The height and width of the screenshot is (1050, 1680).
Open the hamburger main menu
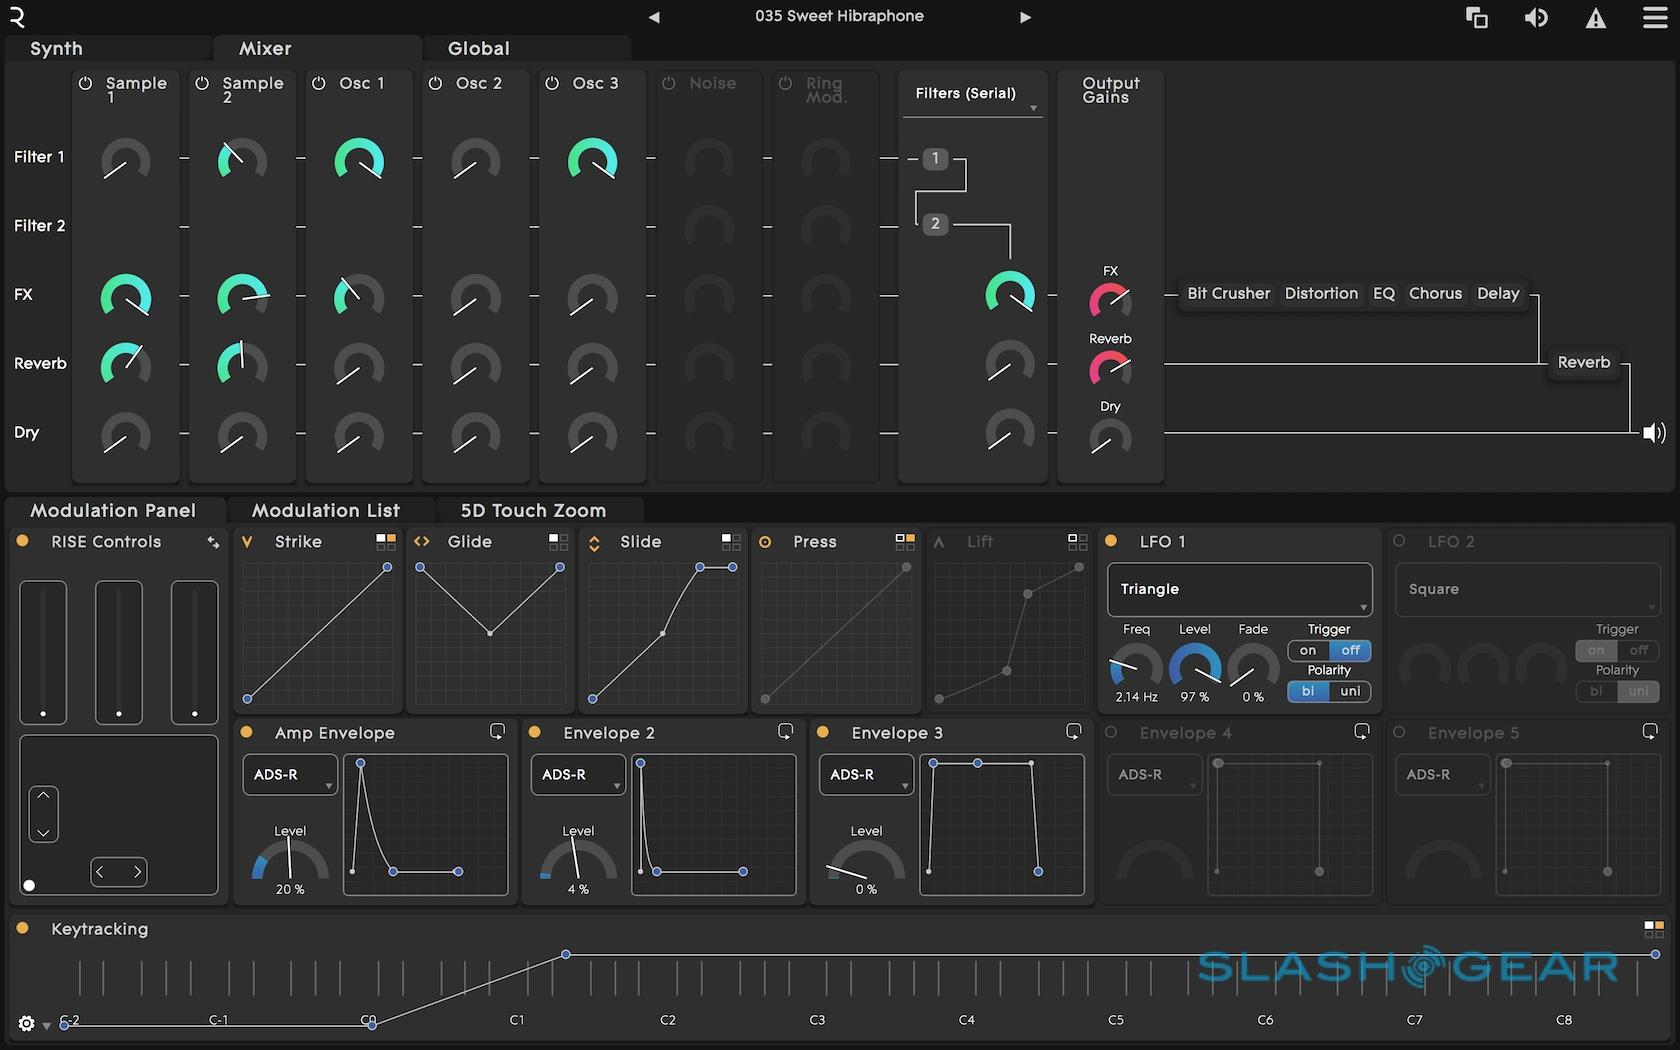tap(1655, 18)
